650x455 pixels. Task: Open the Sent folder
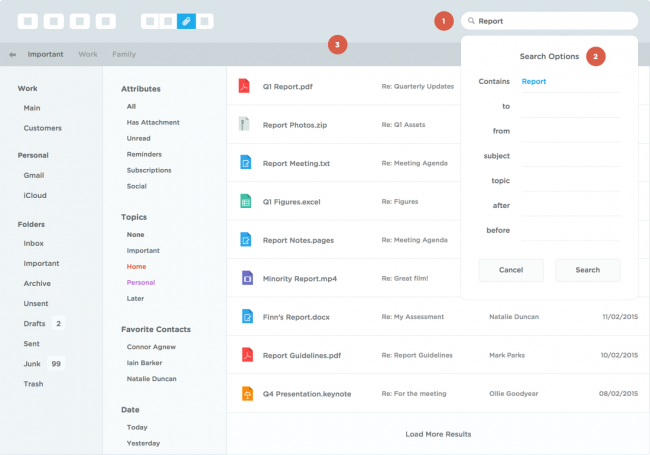point(32,344)
